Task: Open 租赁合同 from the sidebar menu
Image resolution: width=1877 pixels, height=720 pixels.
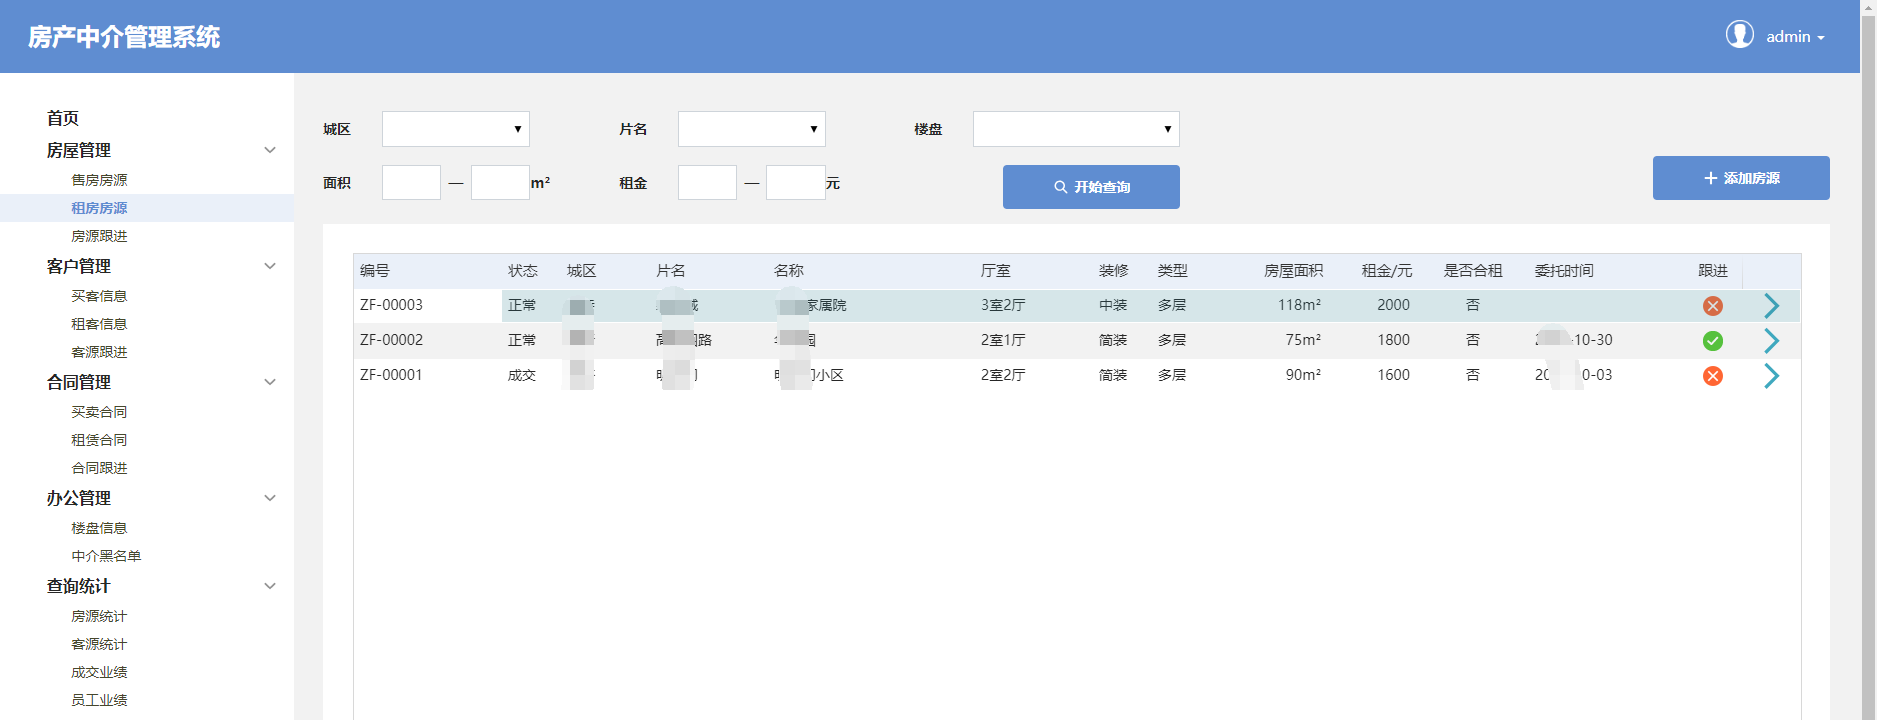Action: tap(99, 440)
